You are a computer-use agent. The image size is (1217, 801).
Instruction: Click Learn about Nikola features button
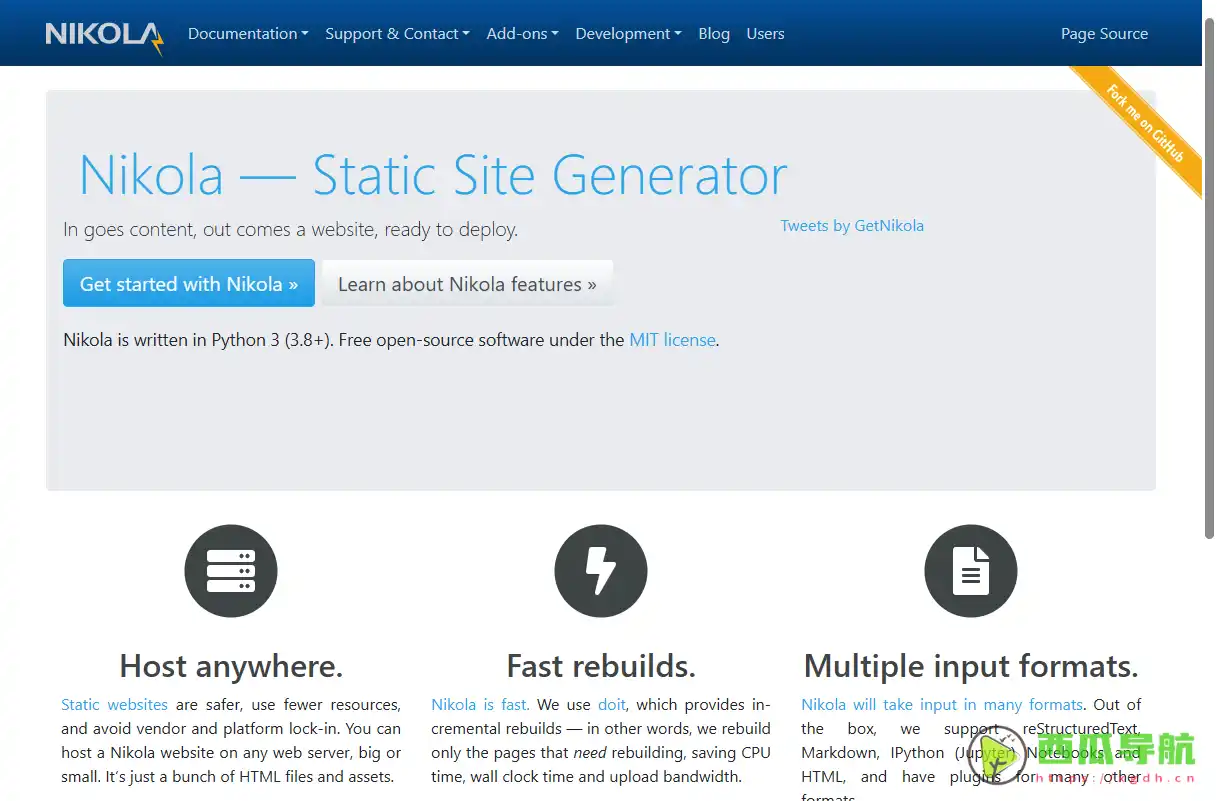pyautogui.click(x=467, y=284)
